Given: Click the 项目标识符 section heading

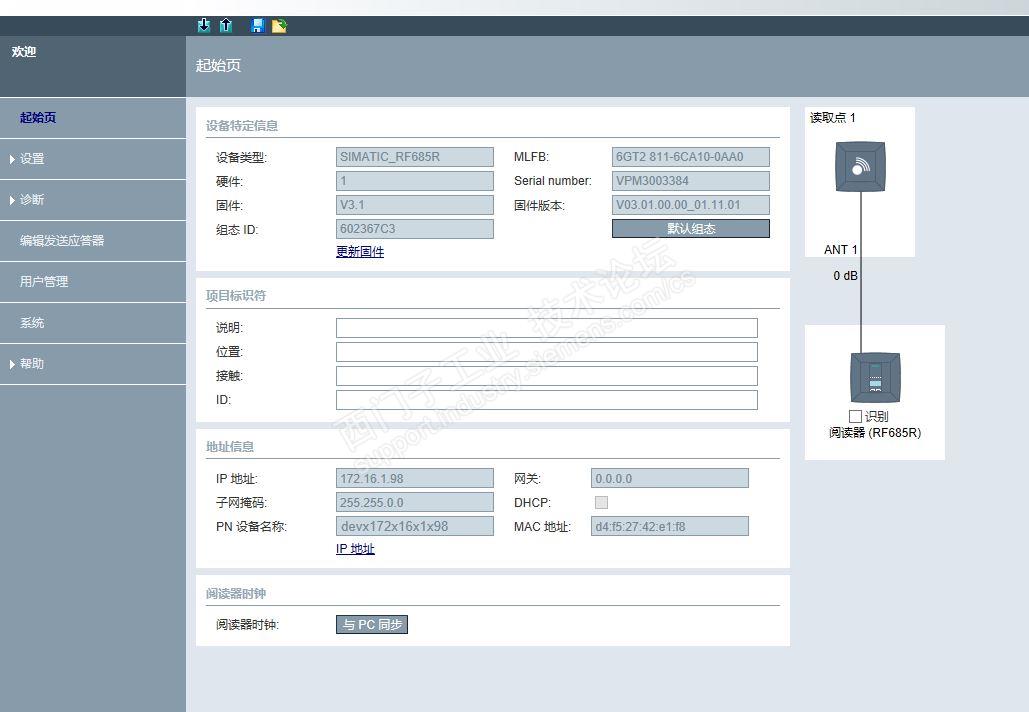Looking at the screenshot, I should tap(236, 296).
